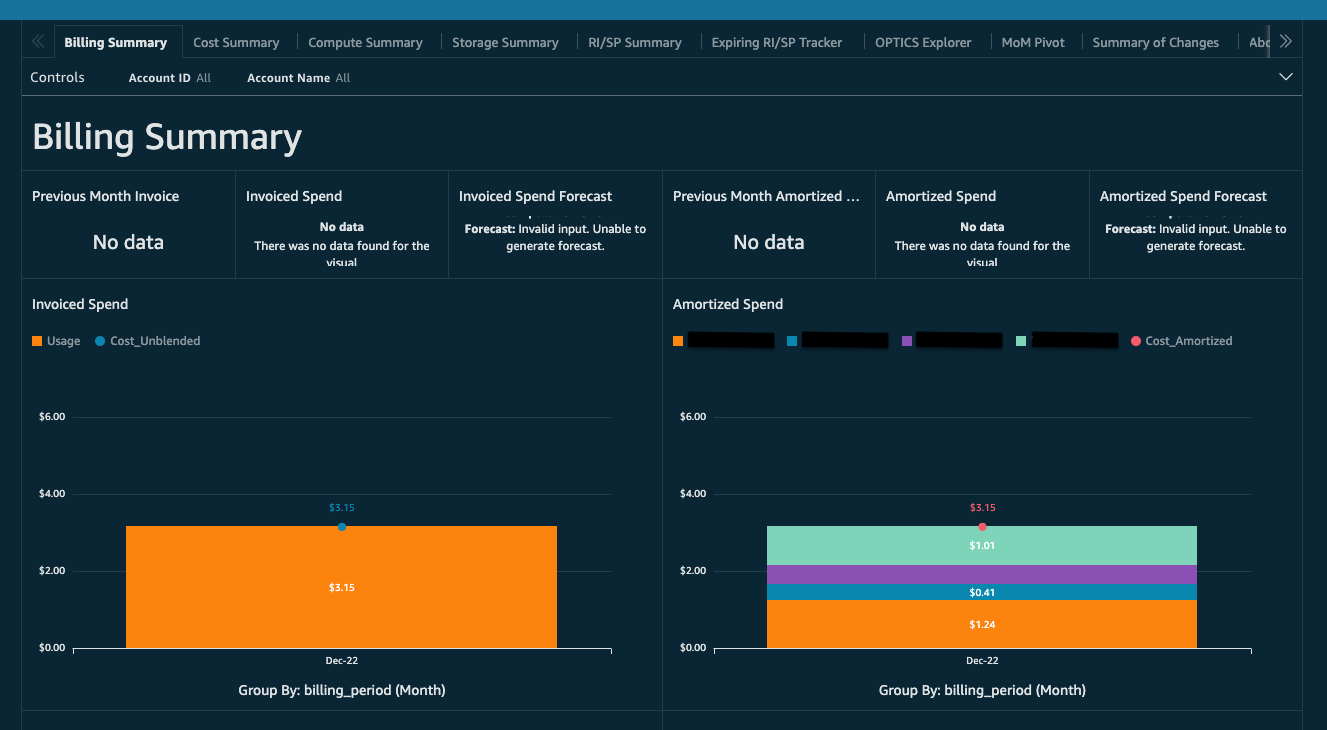
Task: Select the Dec-22 bar in Invoiced Spend
Action: coord(341,587)
